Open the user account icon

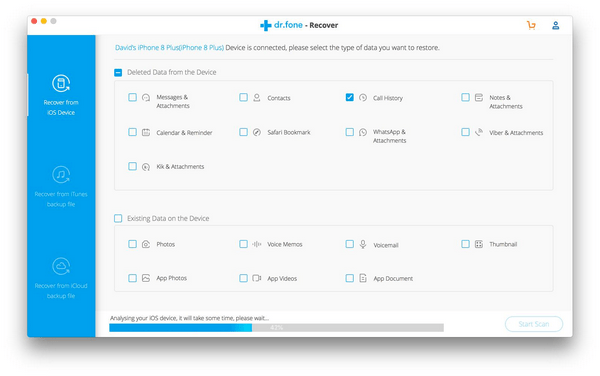click(x=556, y=25)
